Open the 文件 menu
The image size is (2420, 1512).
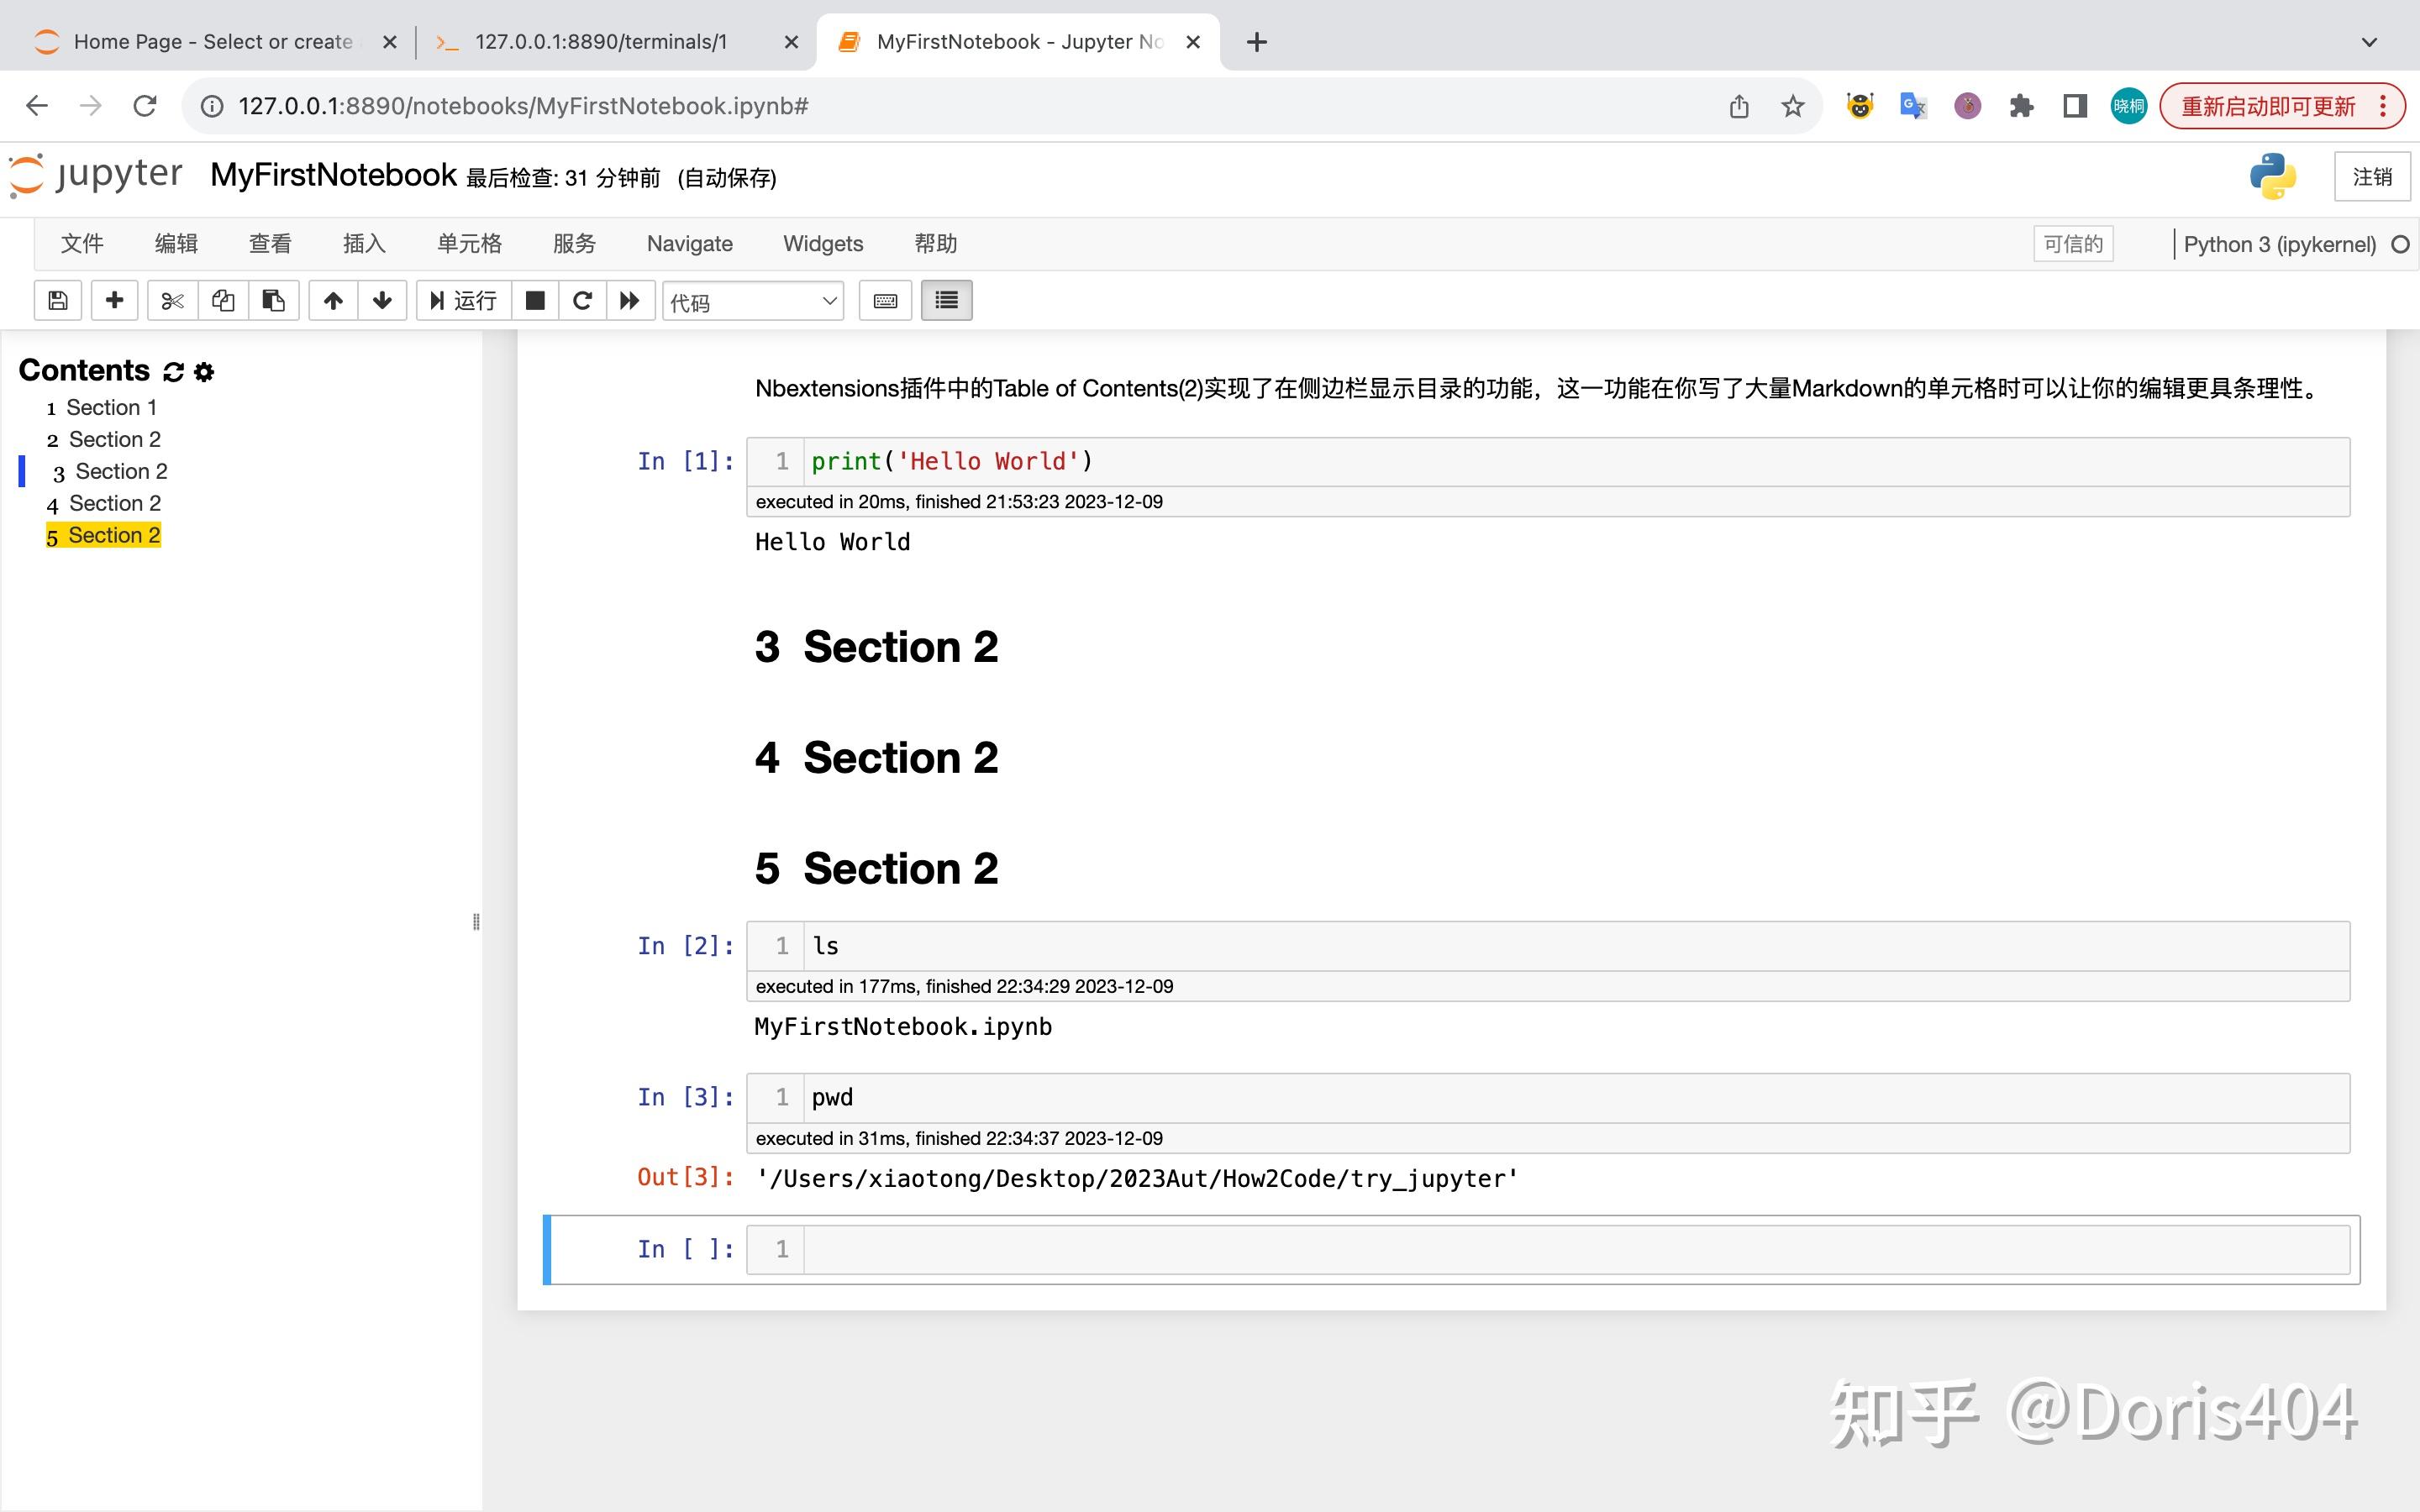click(82, 243)
